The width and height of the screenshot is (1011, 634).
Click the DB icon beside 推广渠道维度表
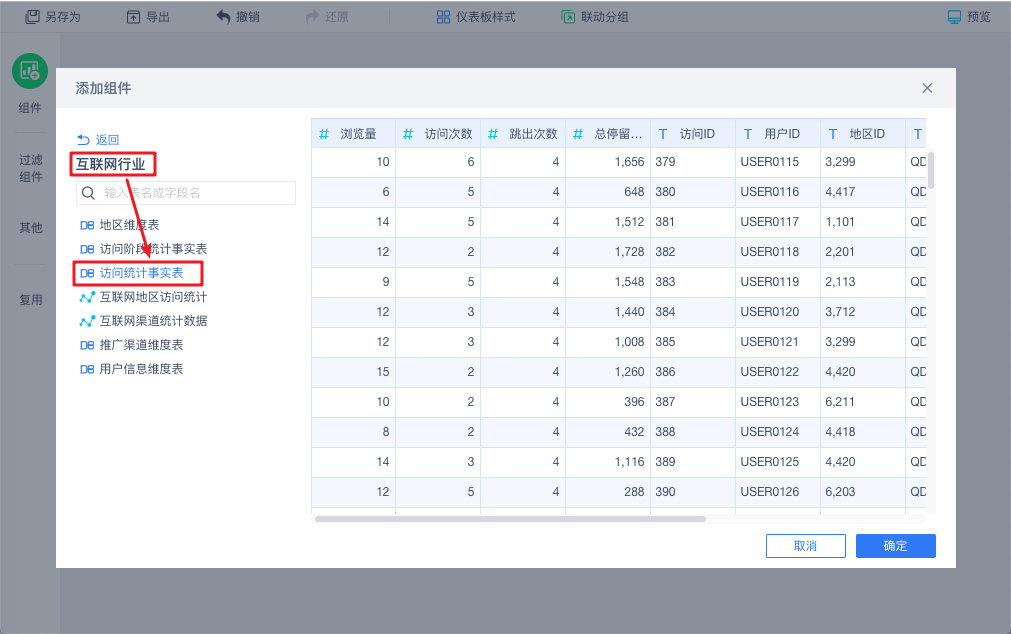(87, 345)
